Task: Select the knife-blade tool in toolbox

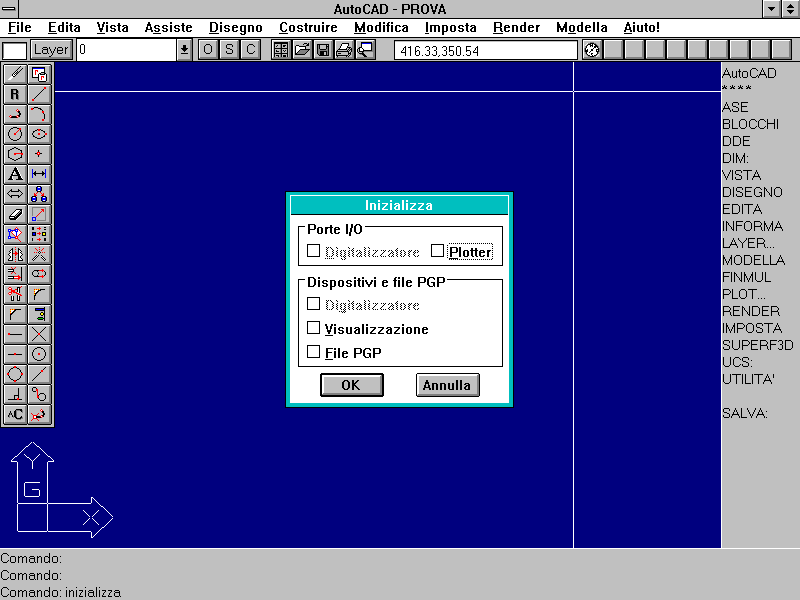Action: (15, 74)
